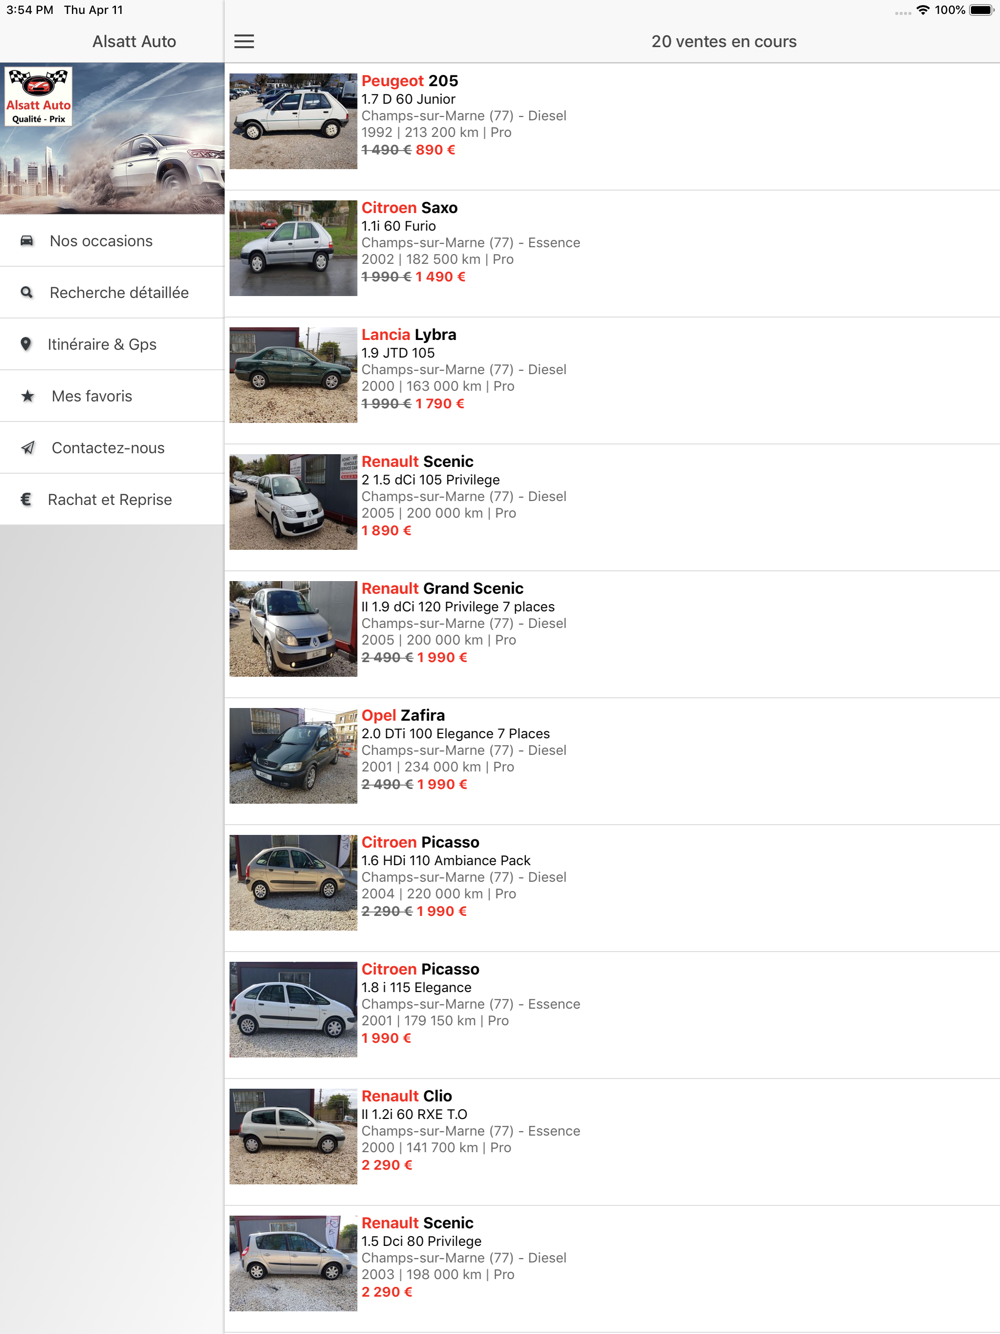Click the euro icon for Rachat et Reprise
Viewport: 1000px width, 1334px height.
tap(26, 499)
